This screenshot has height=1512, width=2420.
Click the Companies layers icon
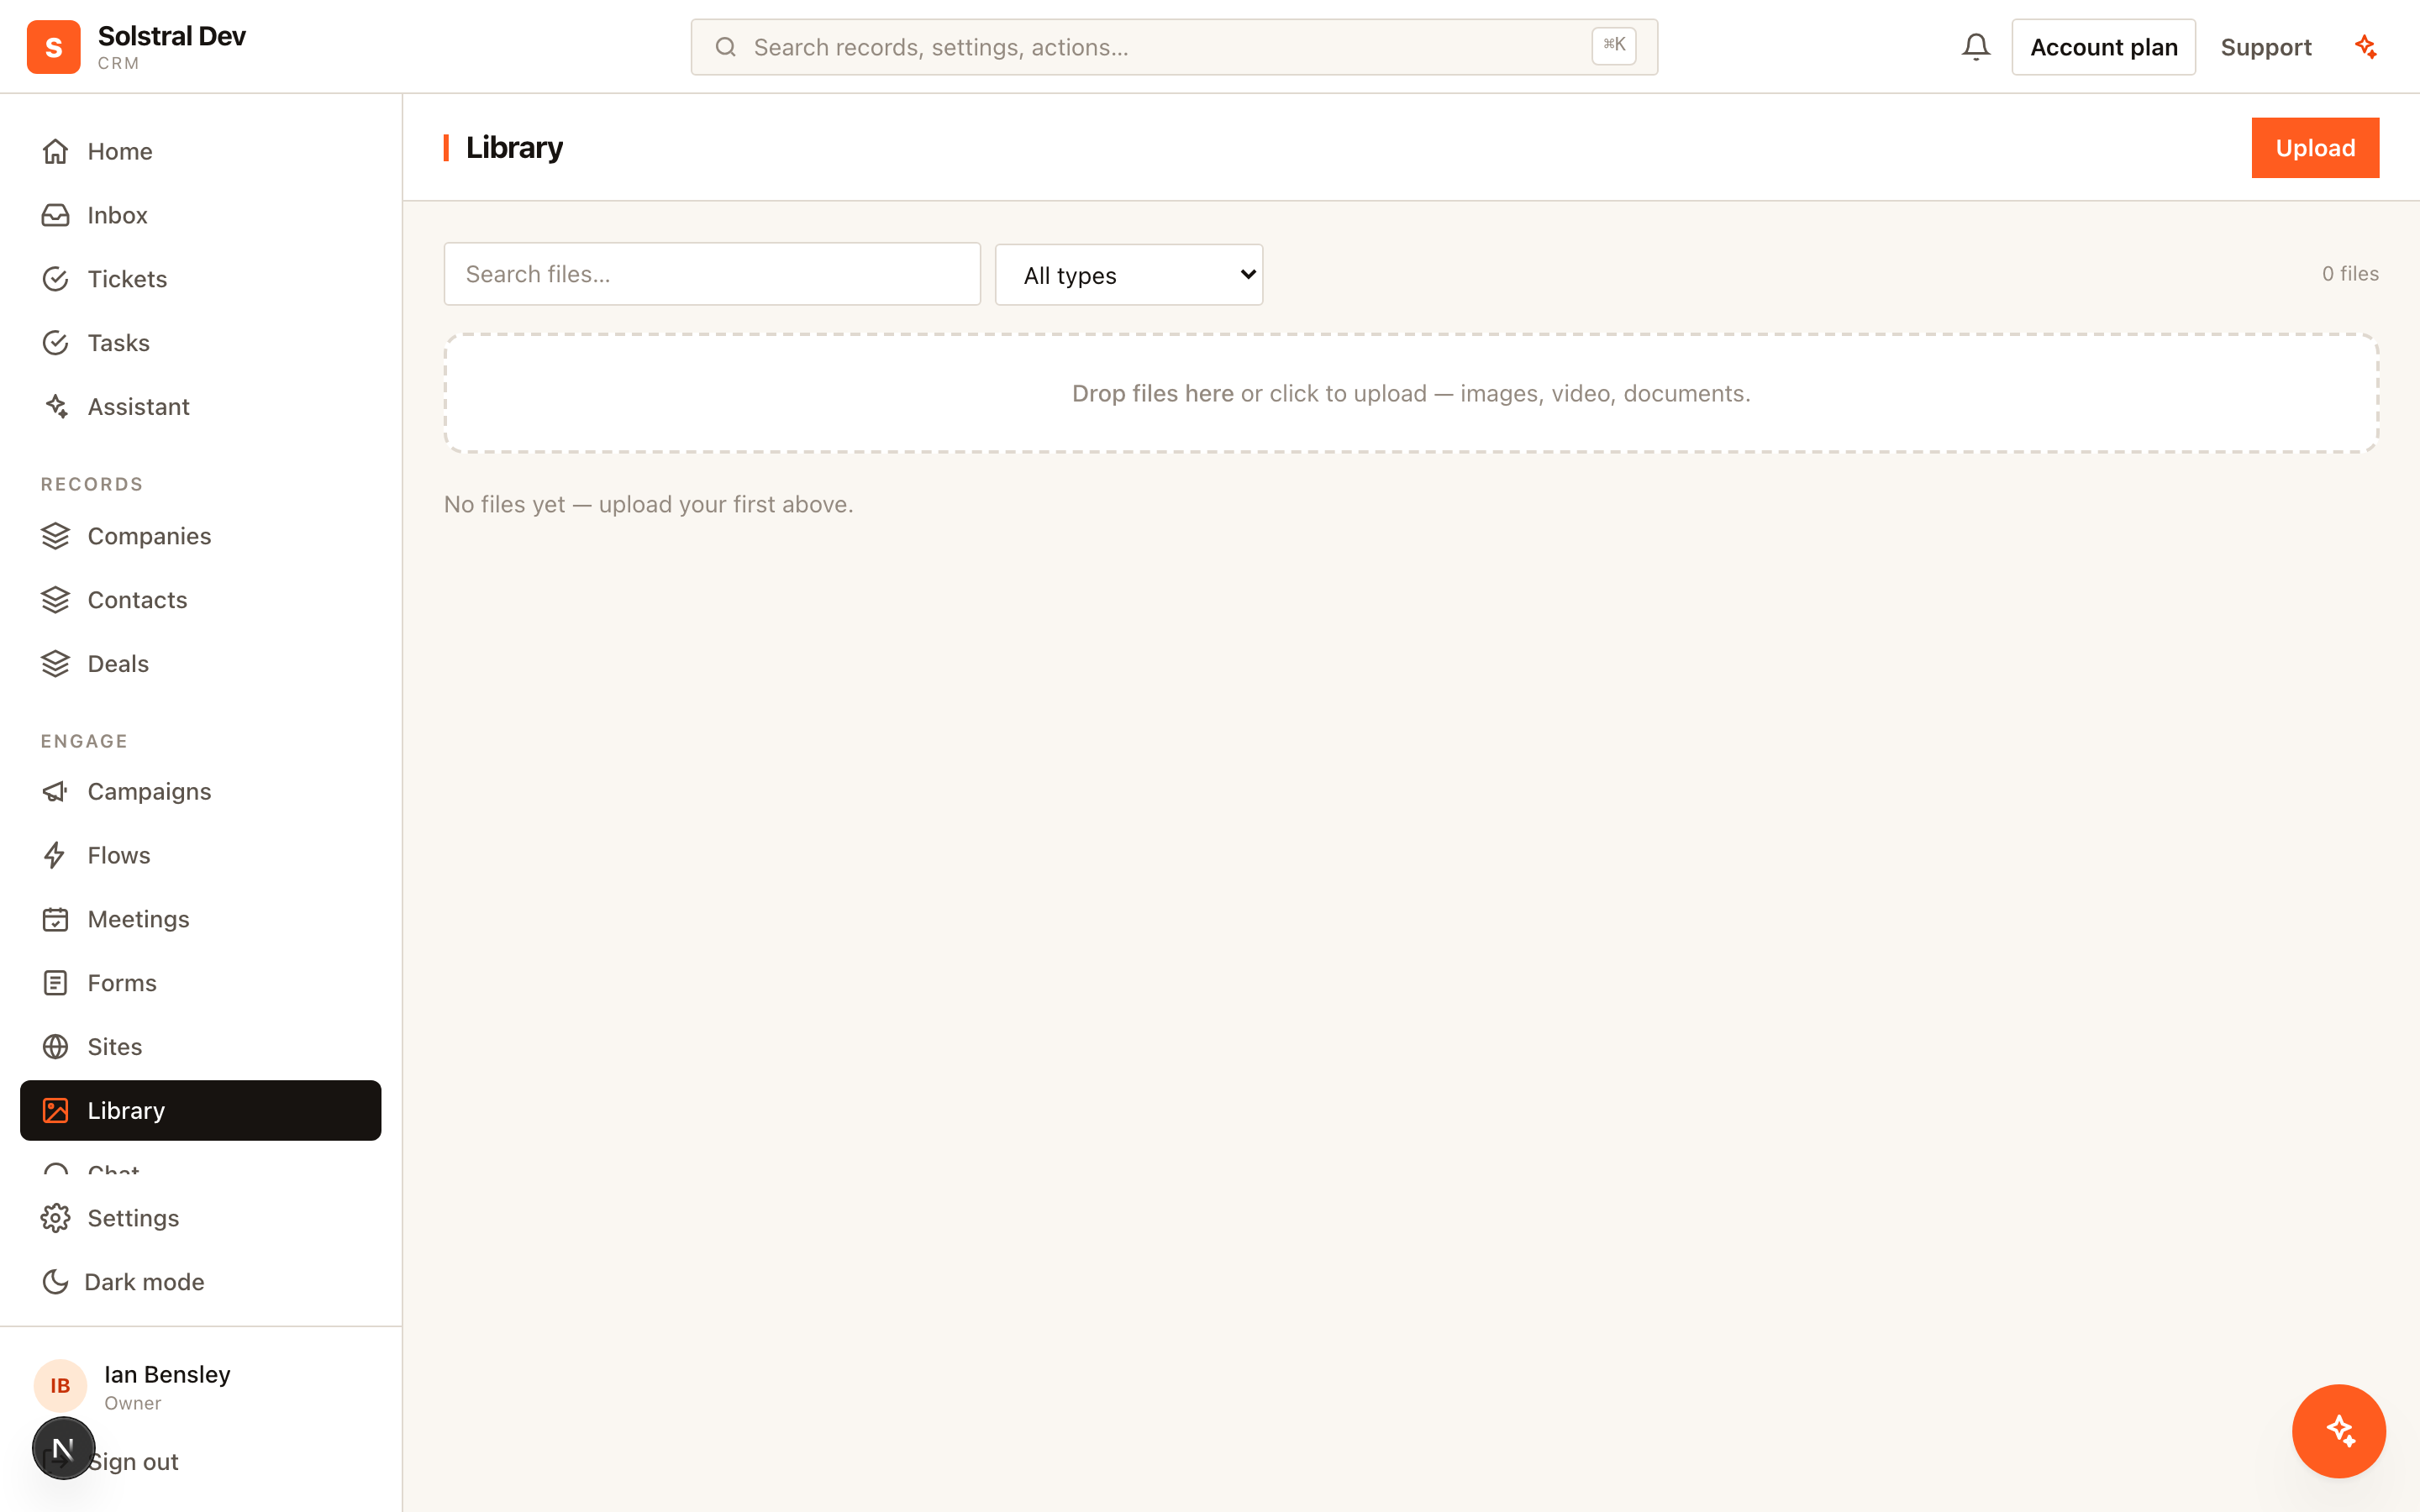pos(56,536)
